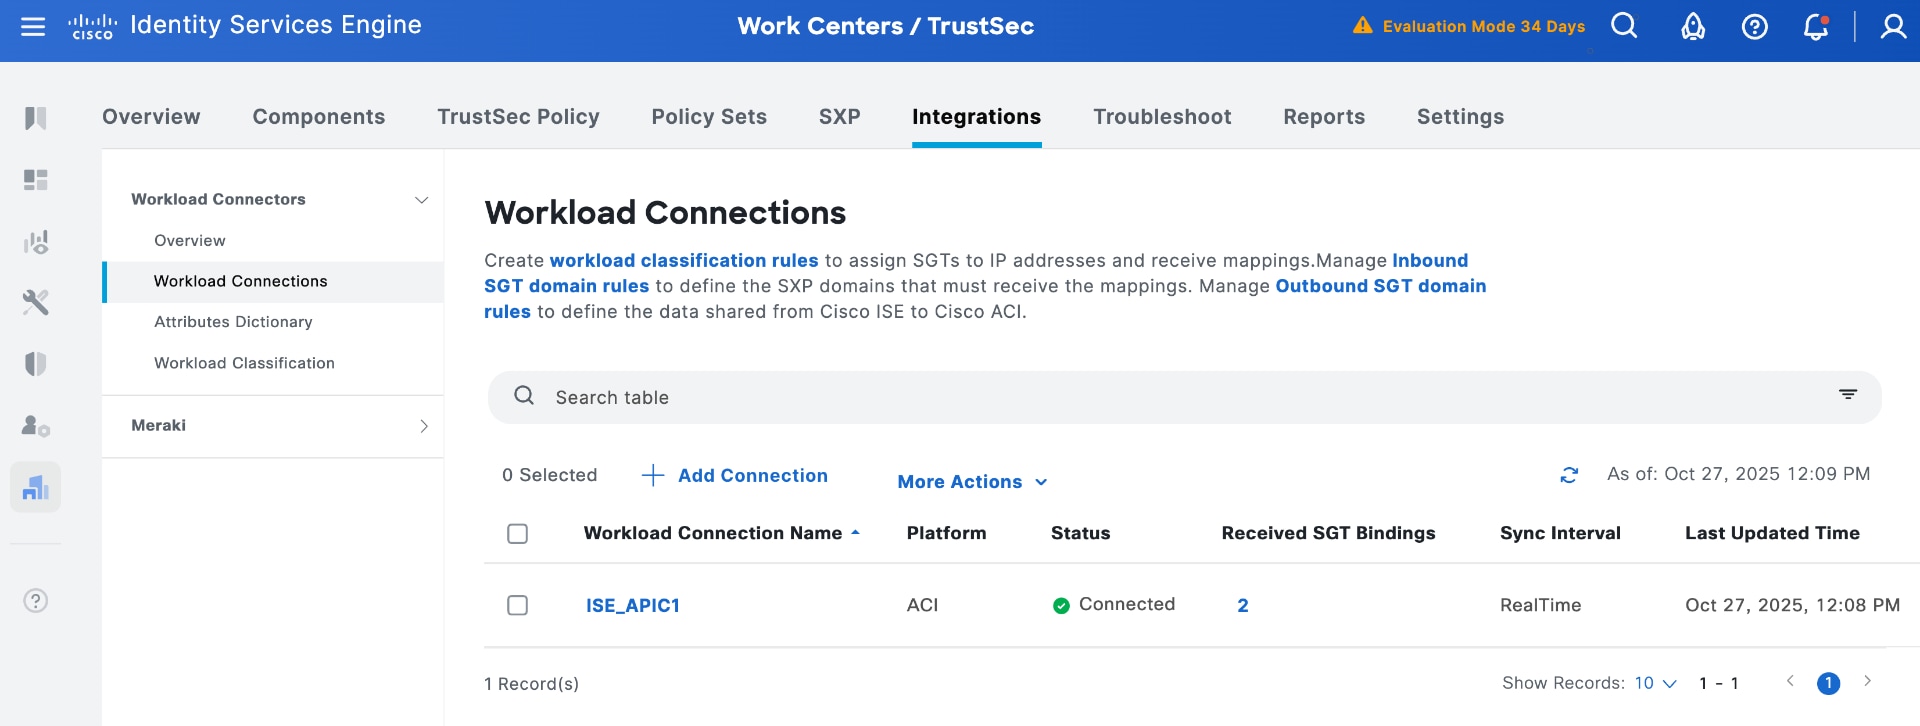Change Show Records count dropdown
Viewport: 1920px width, 726px height.
1655,683
